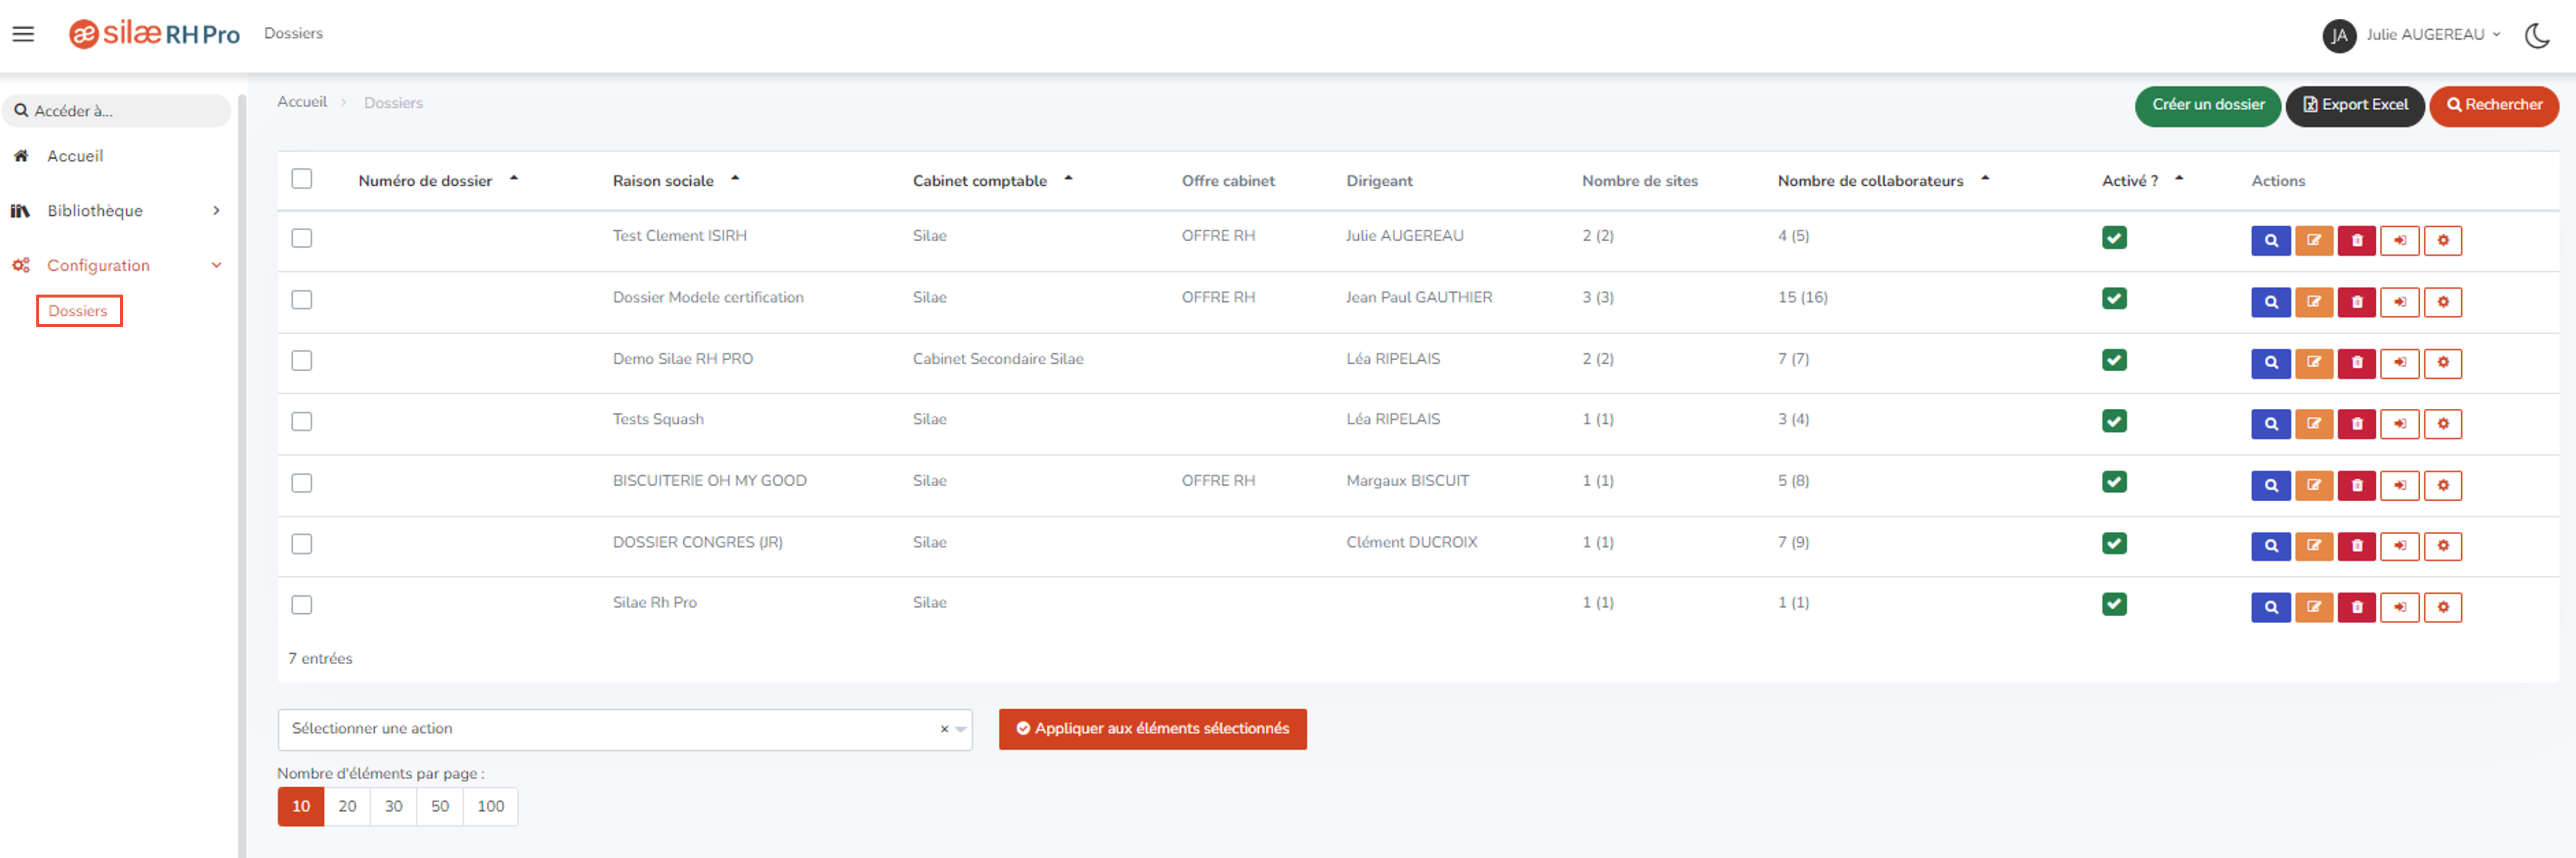Collapse the Configuration sidebar section
This screenshot has height=858, width=2576.
coord(116,266)
